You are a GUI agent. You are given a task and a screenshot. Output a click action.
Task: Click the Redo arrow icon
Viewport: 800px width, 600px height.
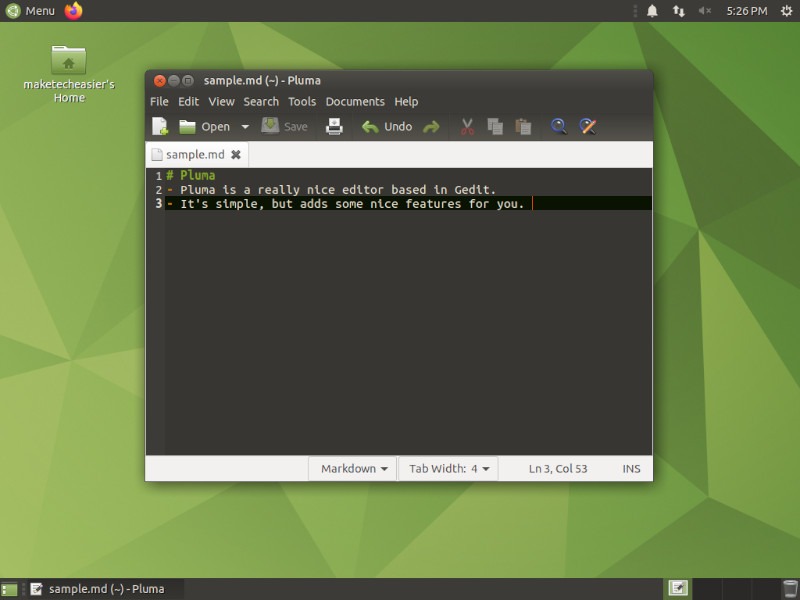pos(431,127)
